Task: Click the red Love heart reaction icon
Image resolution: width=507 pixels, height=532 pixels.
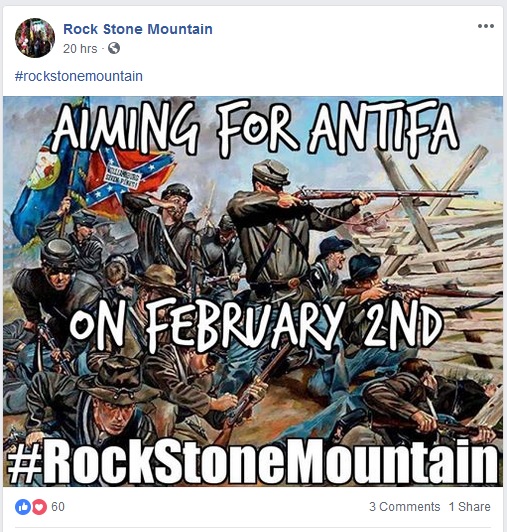Action: pos(39,507)
